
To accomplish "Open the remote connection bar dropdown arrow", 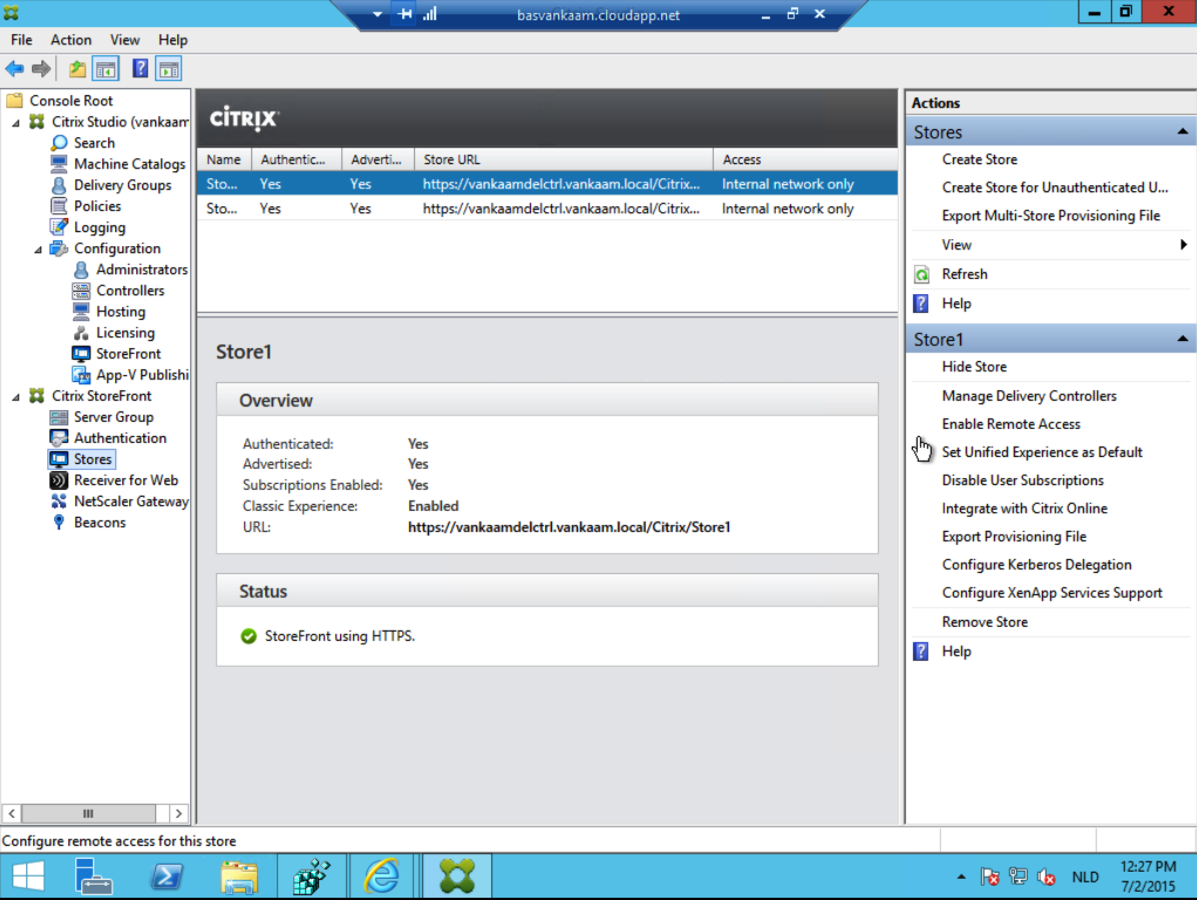I will (377, 15).
